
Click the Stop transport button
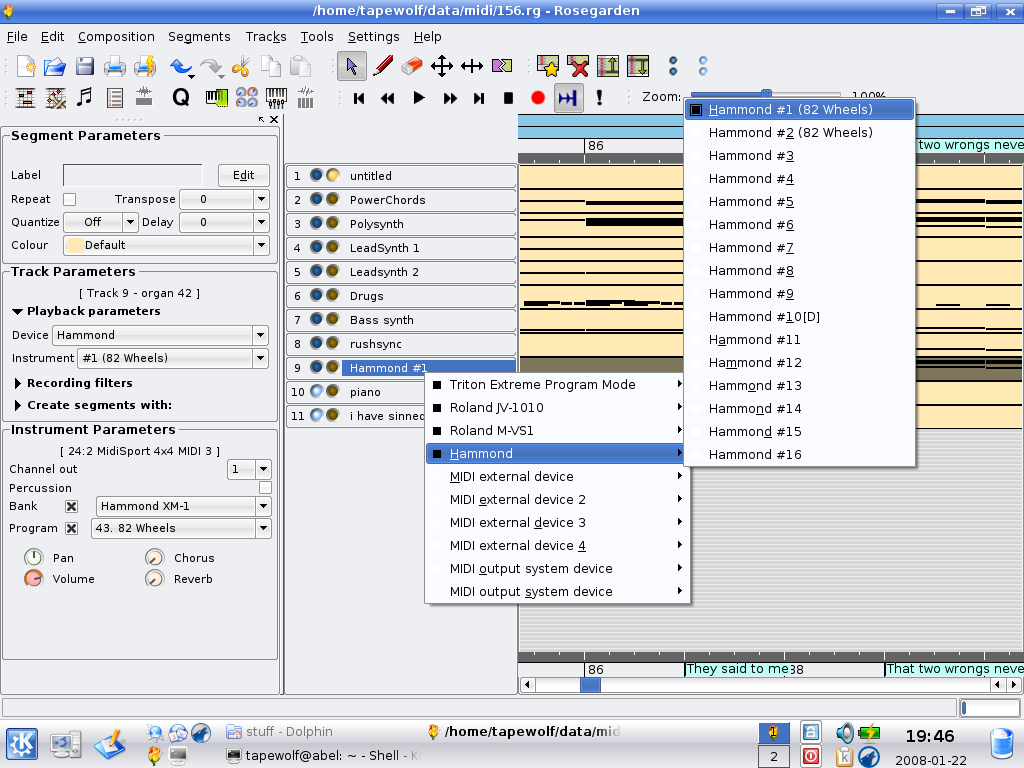click(x=508, y=98)
